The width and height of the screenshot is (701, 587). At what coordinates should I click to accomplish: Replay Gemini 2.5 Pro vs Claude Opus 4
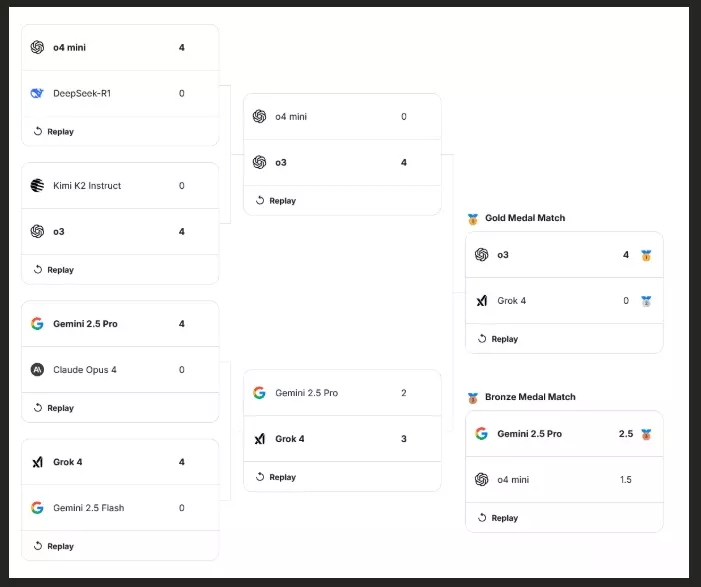click(54, 408)
